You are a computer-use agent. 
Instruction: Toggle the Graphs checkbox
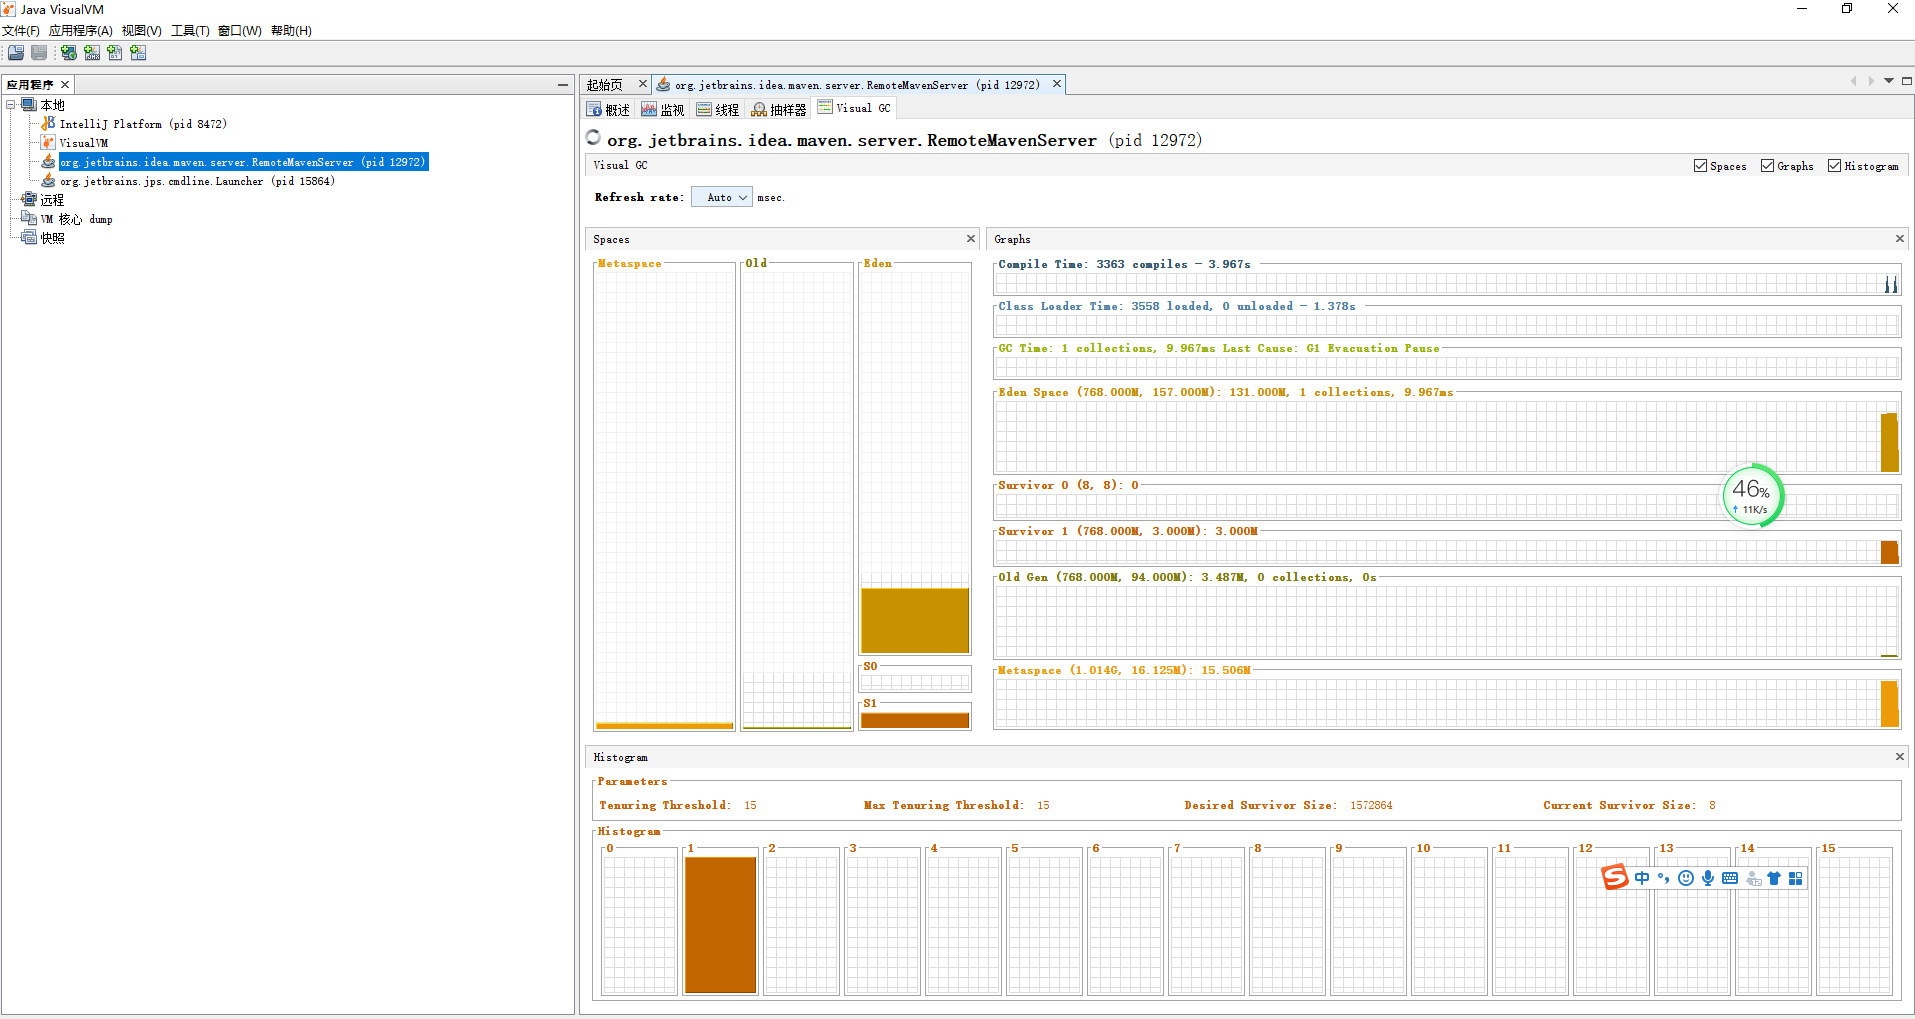point(1767,166)
